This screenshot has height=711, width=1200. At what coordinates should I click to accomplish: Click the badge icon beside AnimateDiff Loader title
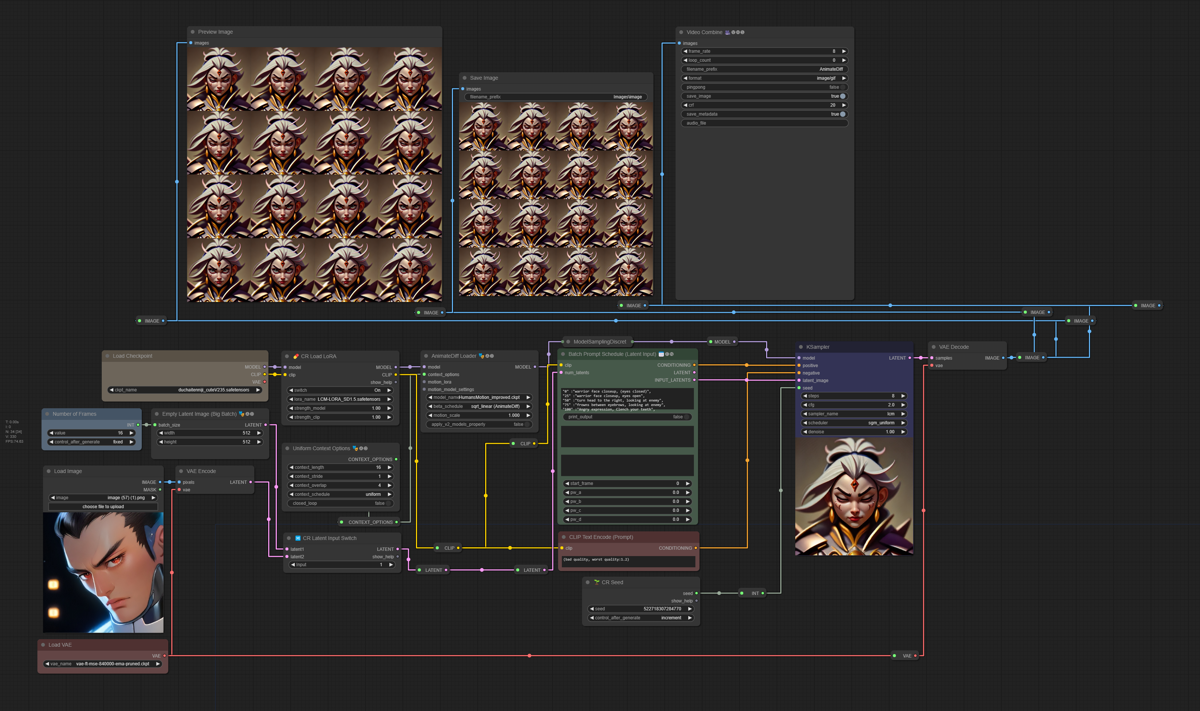[483, 357]
